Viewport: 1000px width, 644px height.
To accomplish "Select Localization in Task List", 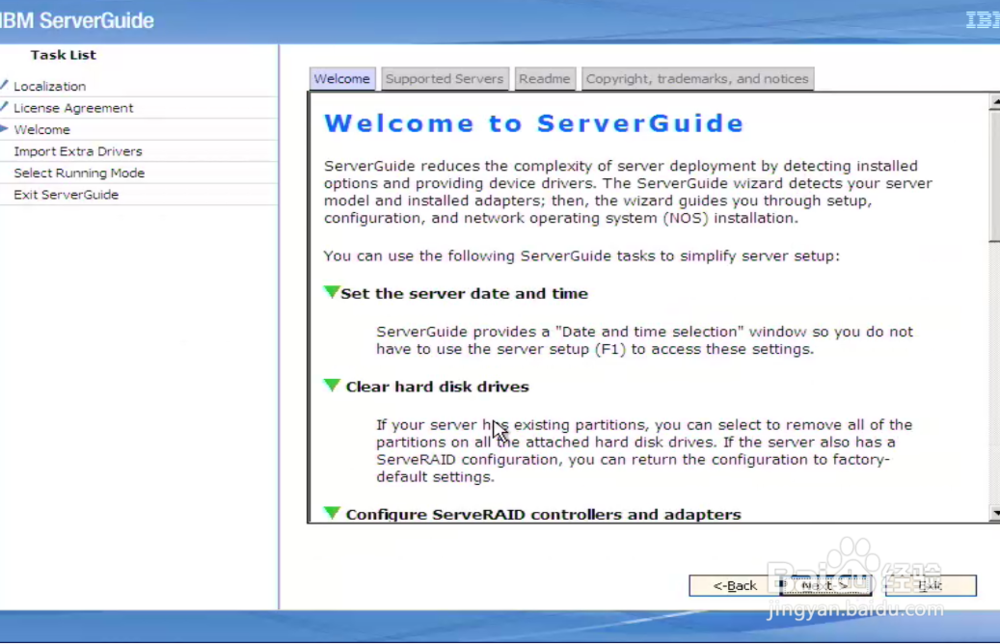I will tap(50, 86).
